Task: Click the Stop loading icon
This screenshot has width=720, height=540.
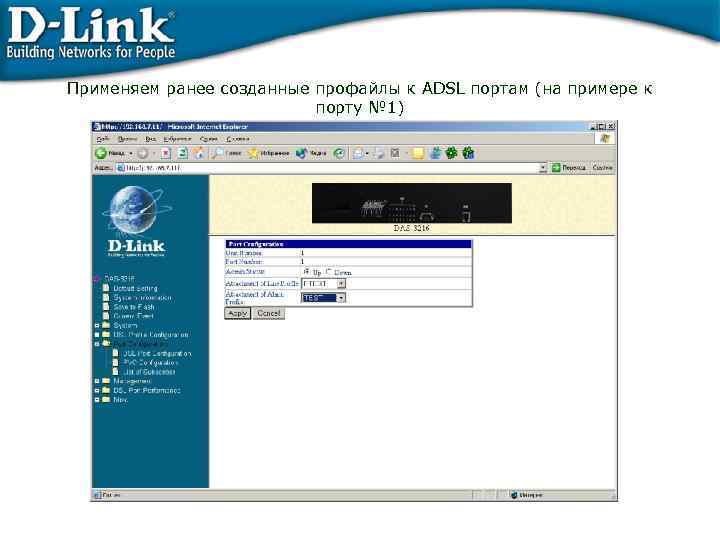Action: (166, 153)
